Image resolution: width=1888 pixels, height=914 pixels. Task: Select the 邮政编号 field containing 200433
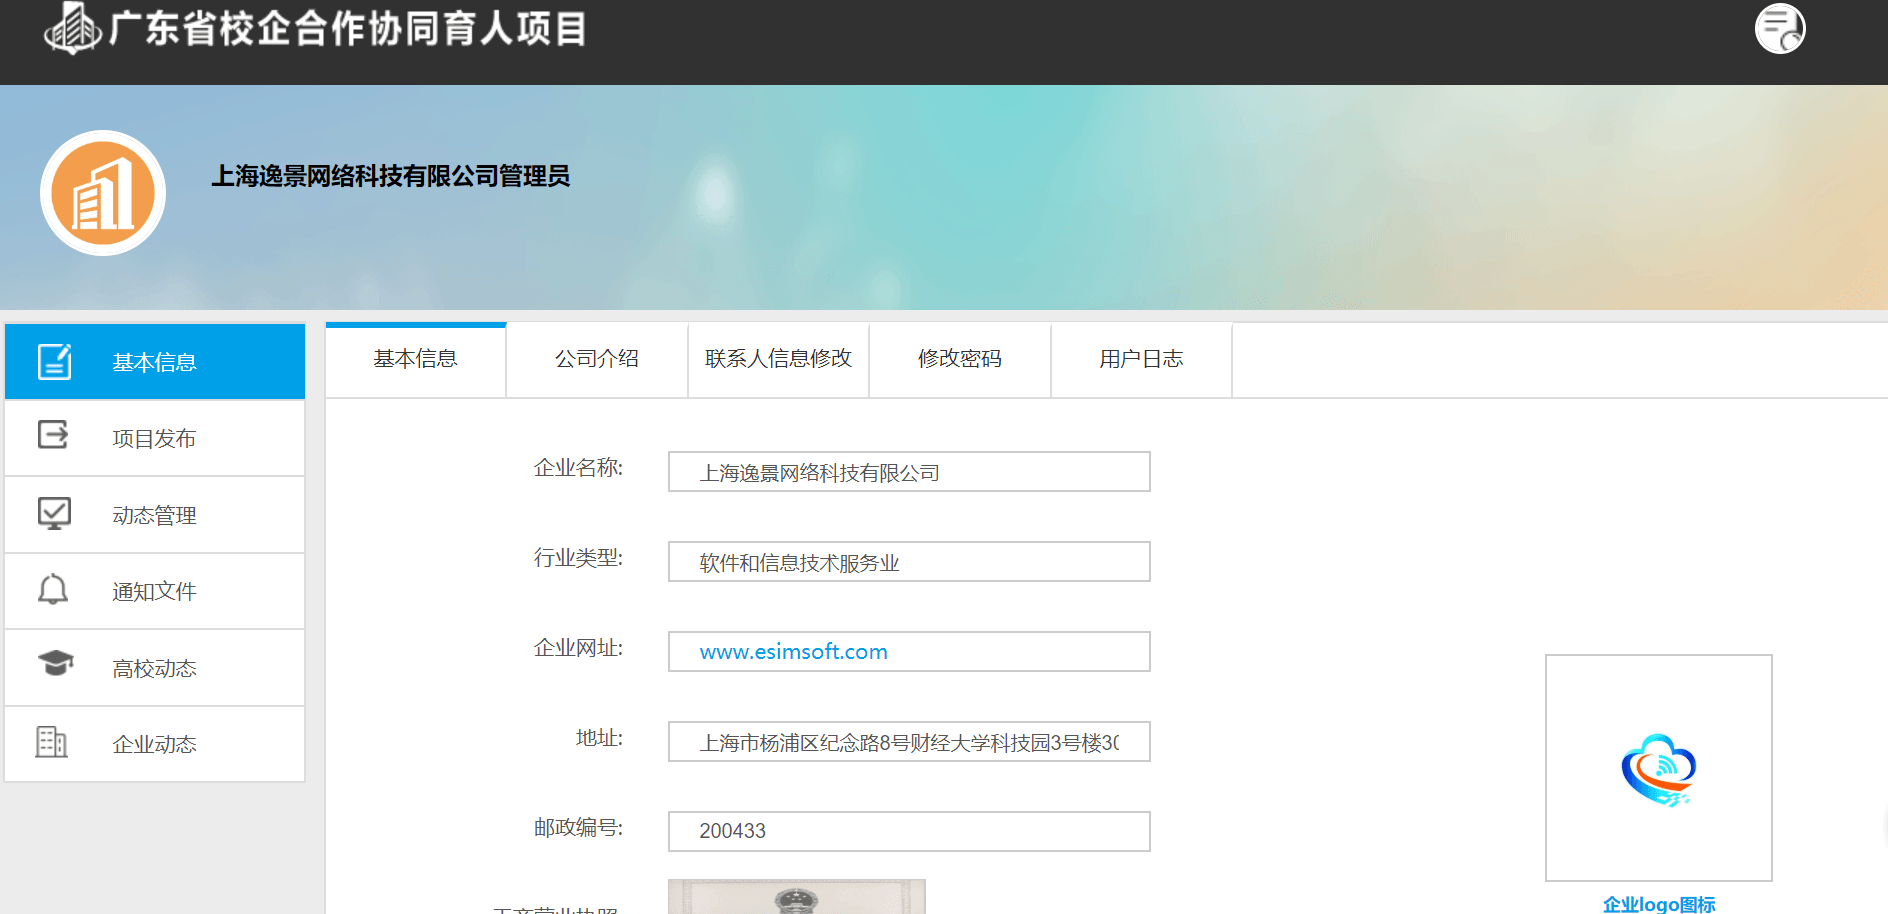point(908,831)
